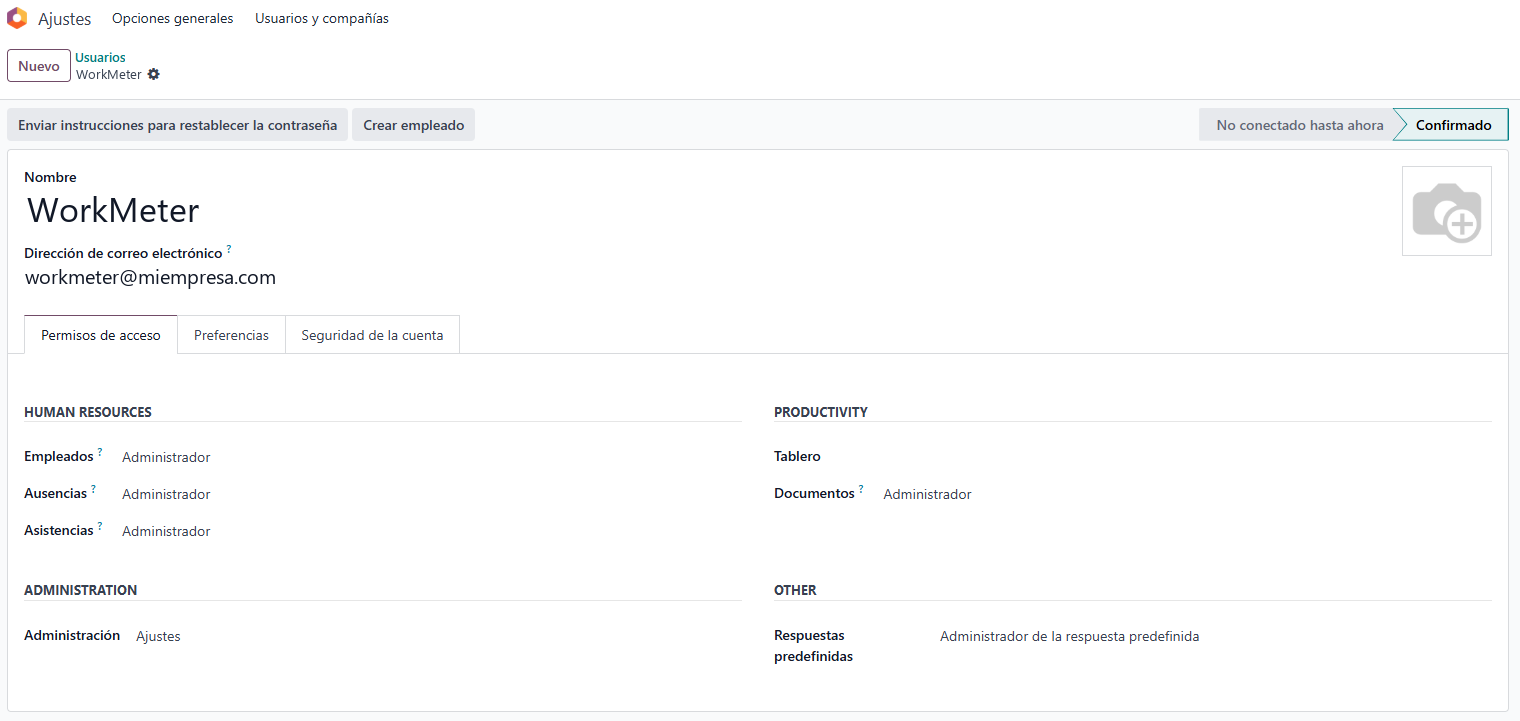Select the Permisos de acceso tab
Viewport: 1520px width, 721px height.
(x=101, y=335)
